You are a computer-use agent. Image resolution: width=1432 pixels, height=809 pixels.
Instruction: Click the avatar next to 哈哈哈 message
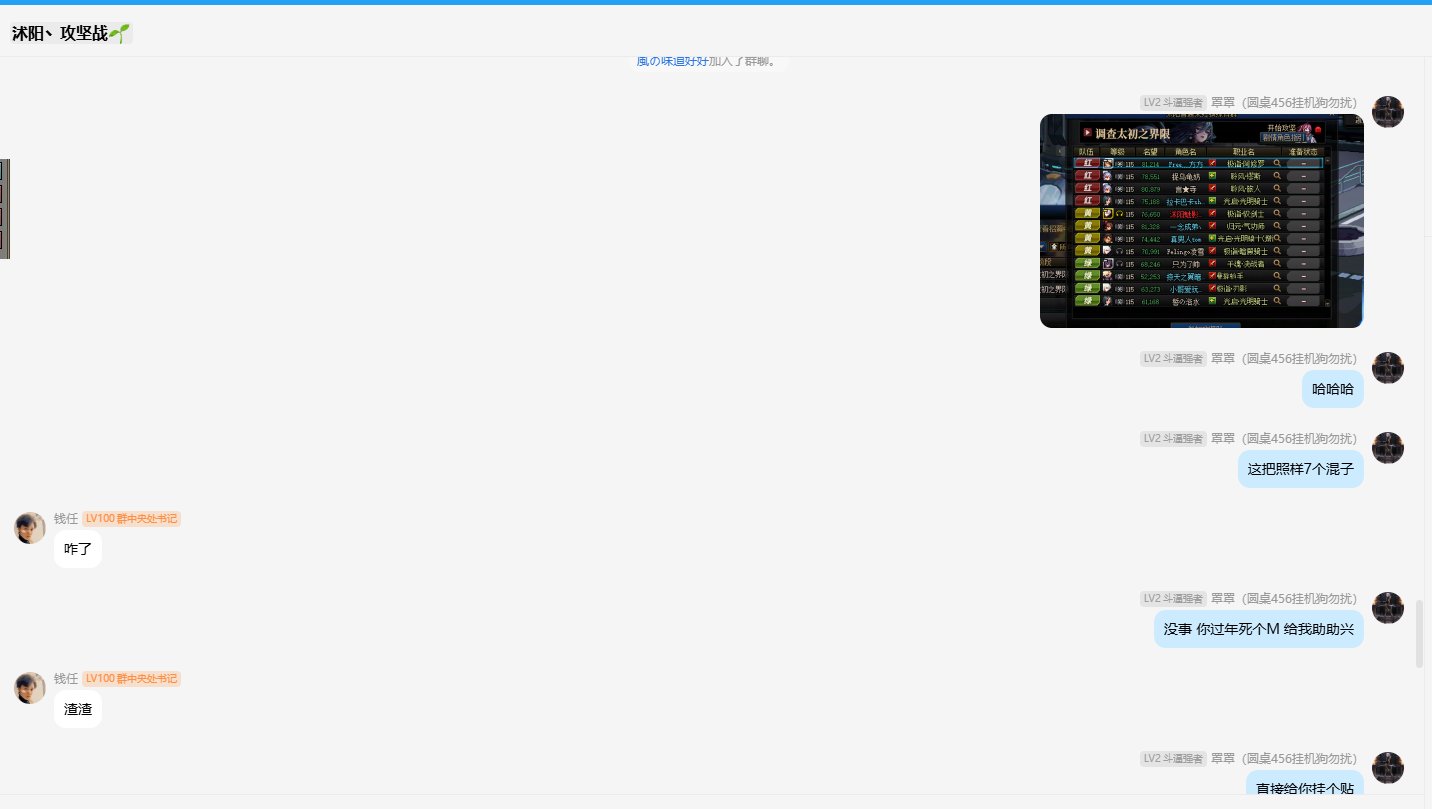pyautogui.click(x=1387, y=368)
